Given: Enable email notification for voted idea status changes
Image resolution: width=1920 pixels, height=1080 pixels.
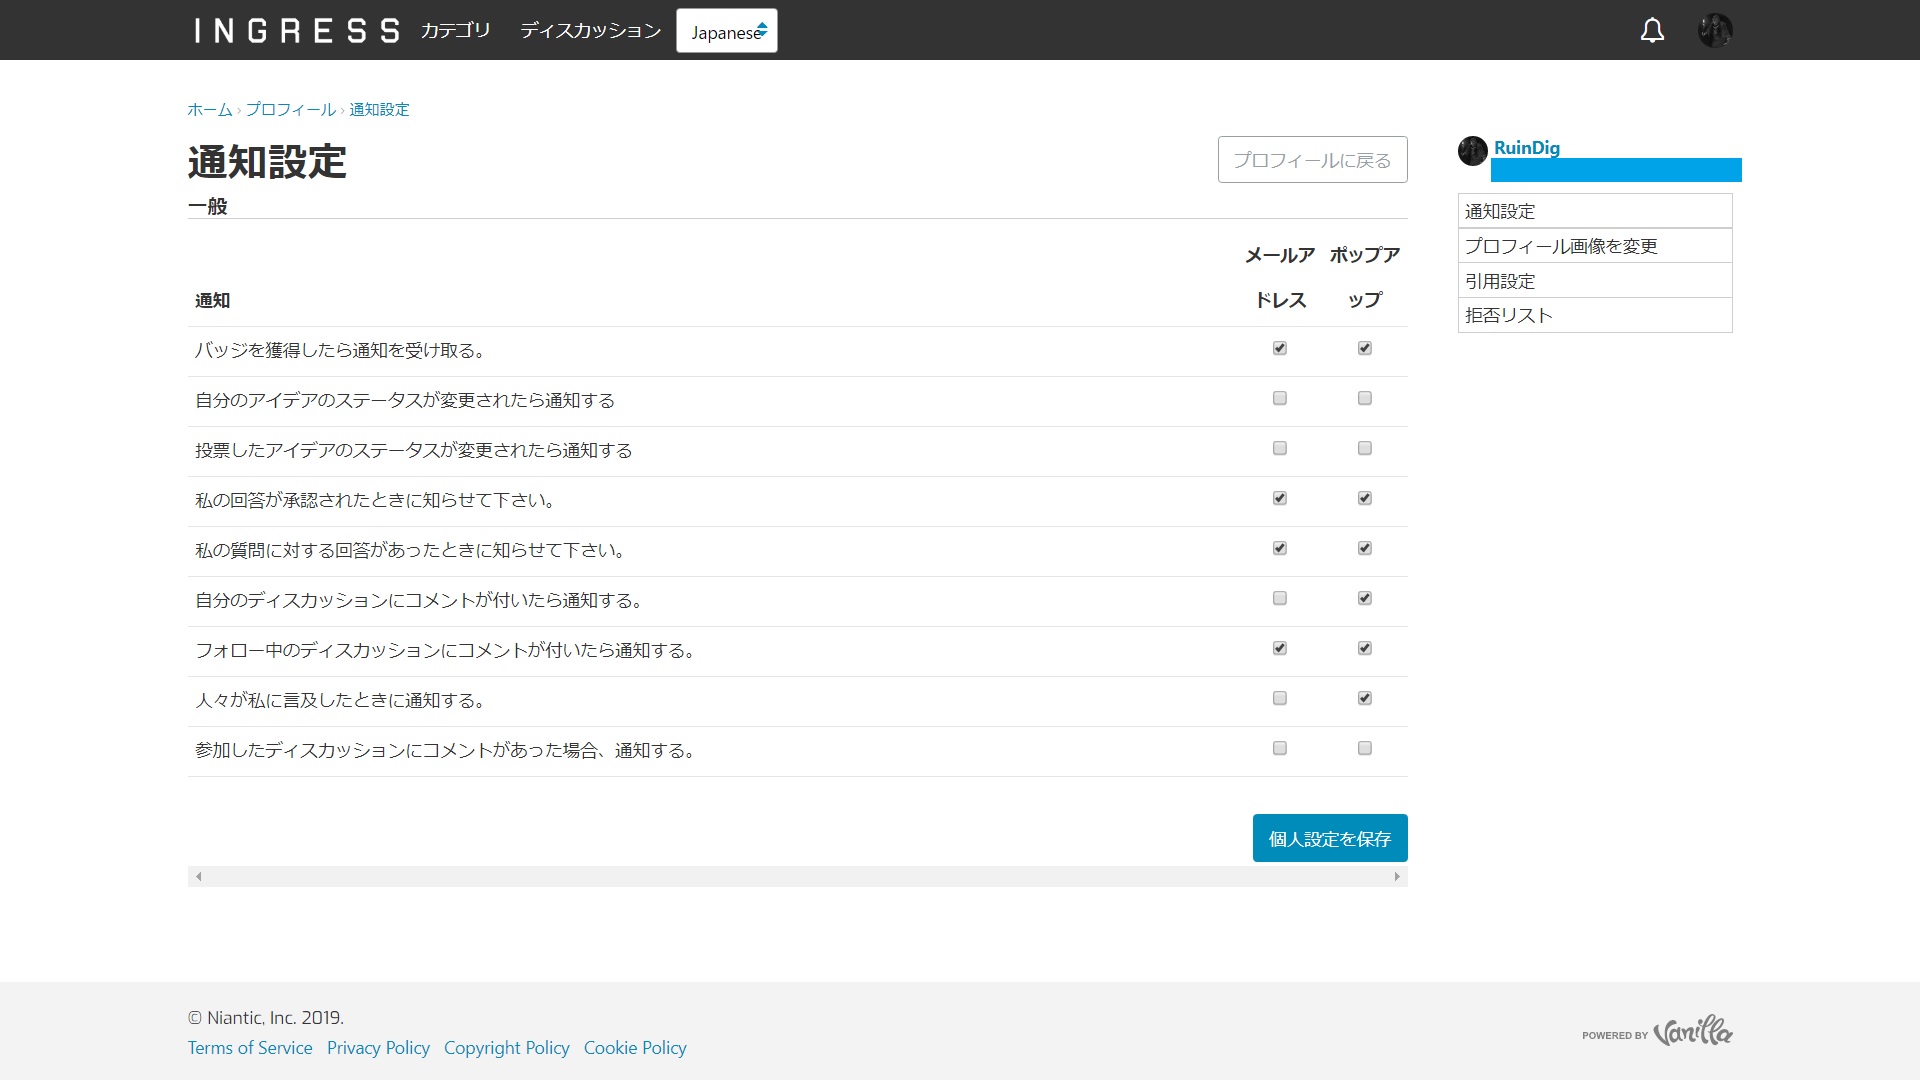Looking at the screenshot, I should point(1279,448).
